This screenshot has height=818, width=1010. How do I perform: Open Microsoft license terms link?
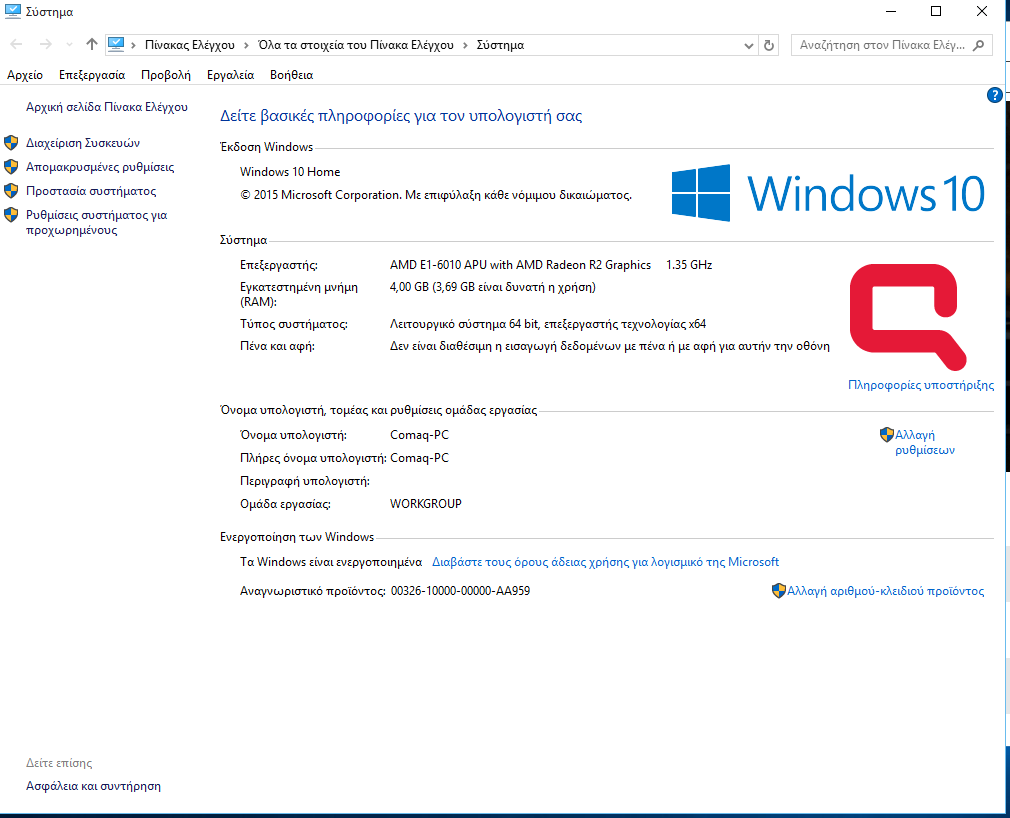[605, 562]
